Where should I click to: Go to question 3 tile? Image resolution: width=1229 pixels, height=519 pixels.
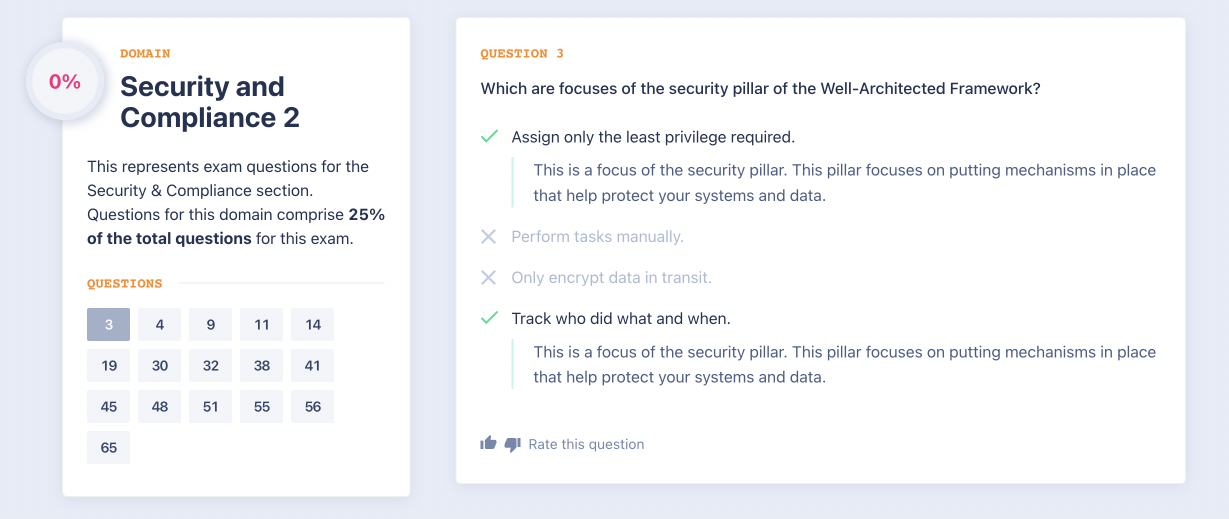coord(108,325)
